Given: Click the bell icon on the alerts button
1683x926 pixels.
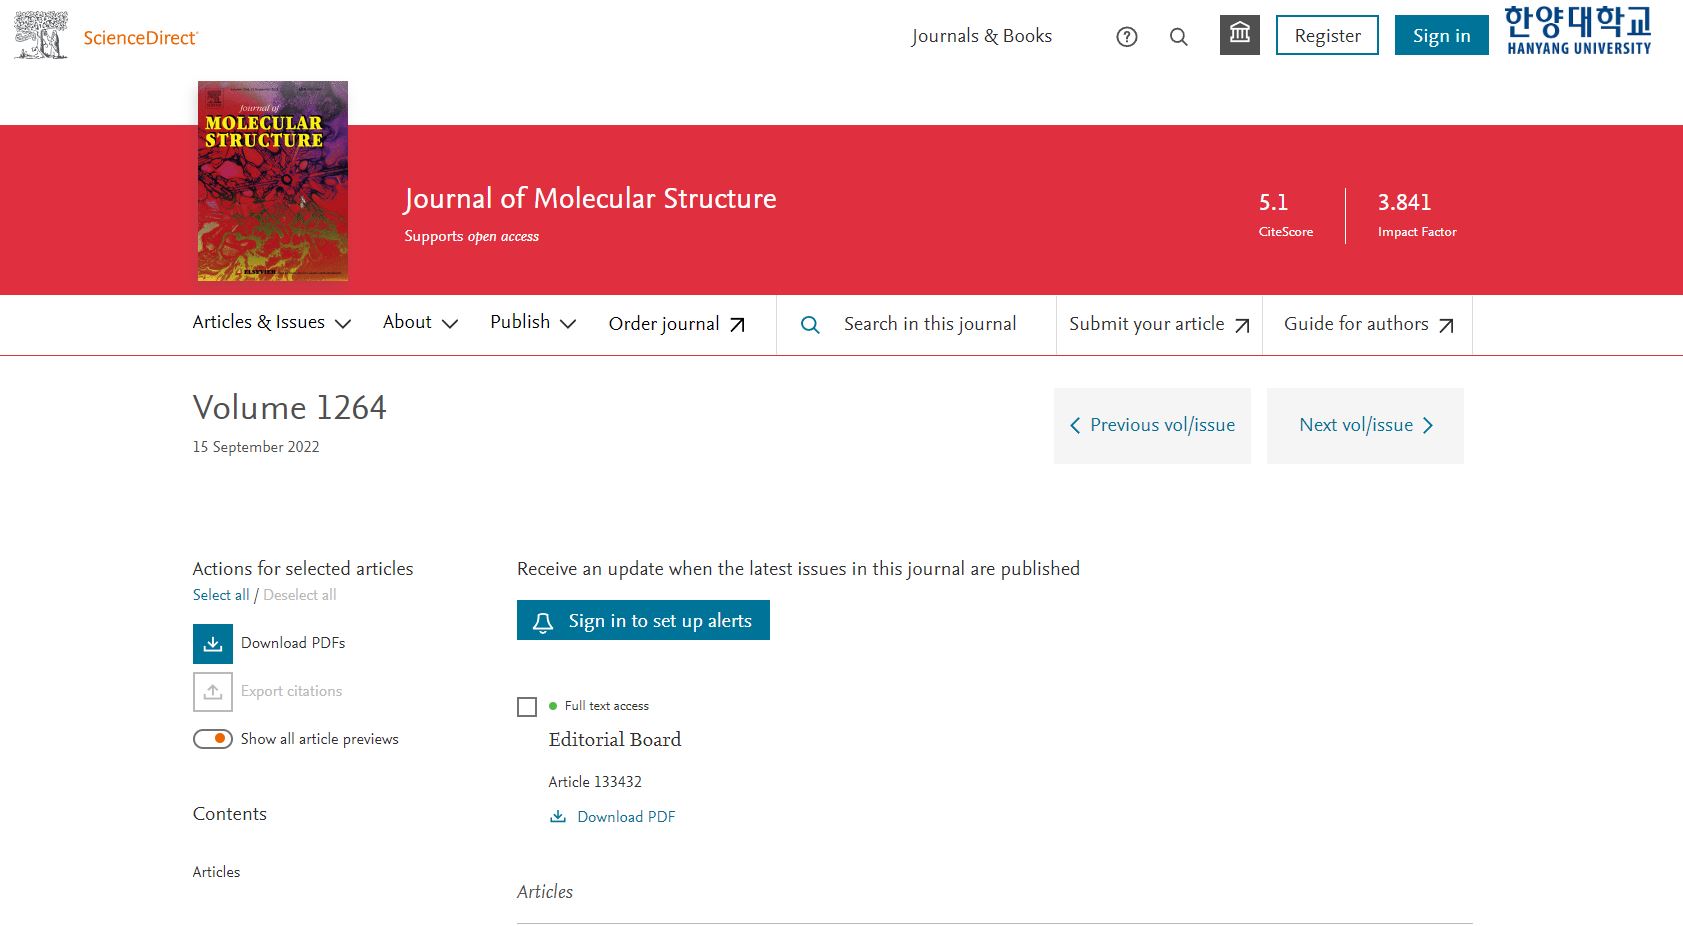Looking at the screenshot, I should (543, 622).
